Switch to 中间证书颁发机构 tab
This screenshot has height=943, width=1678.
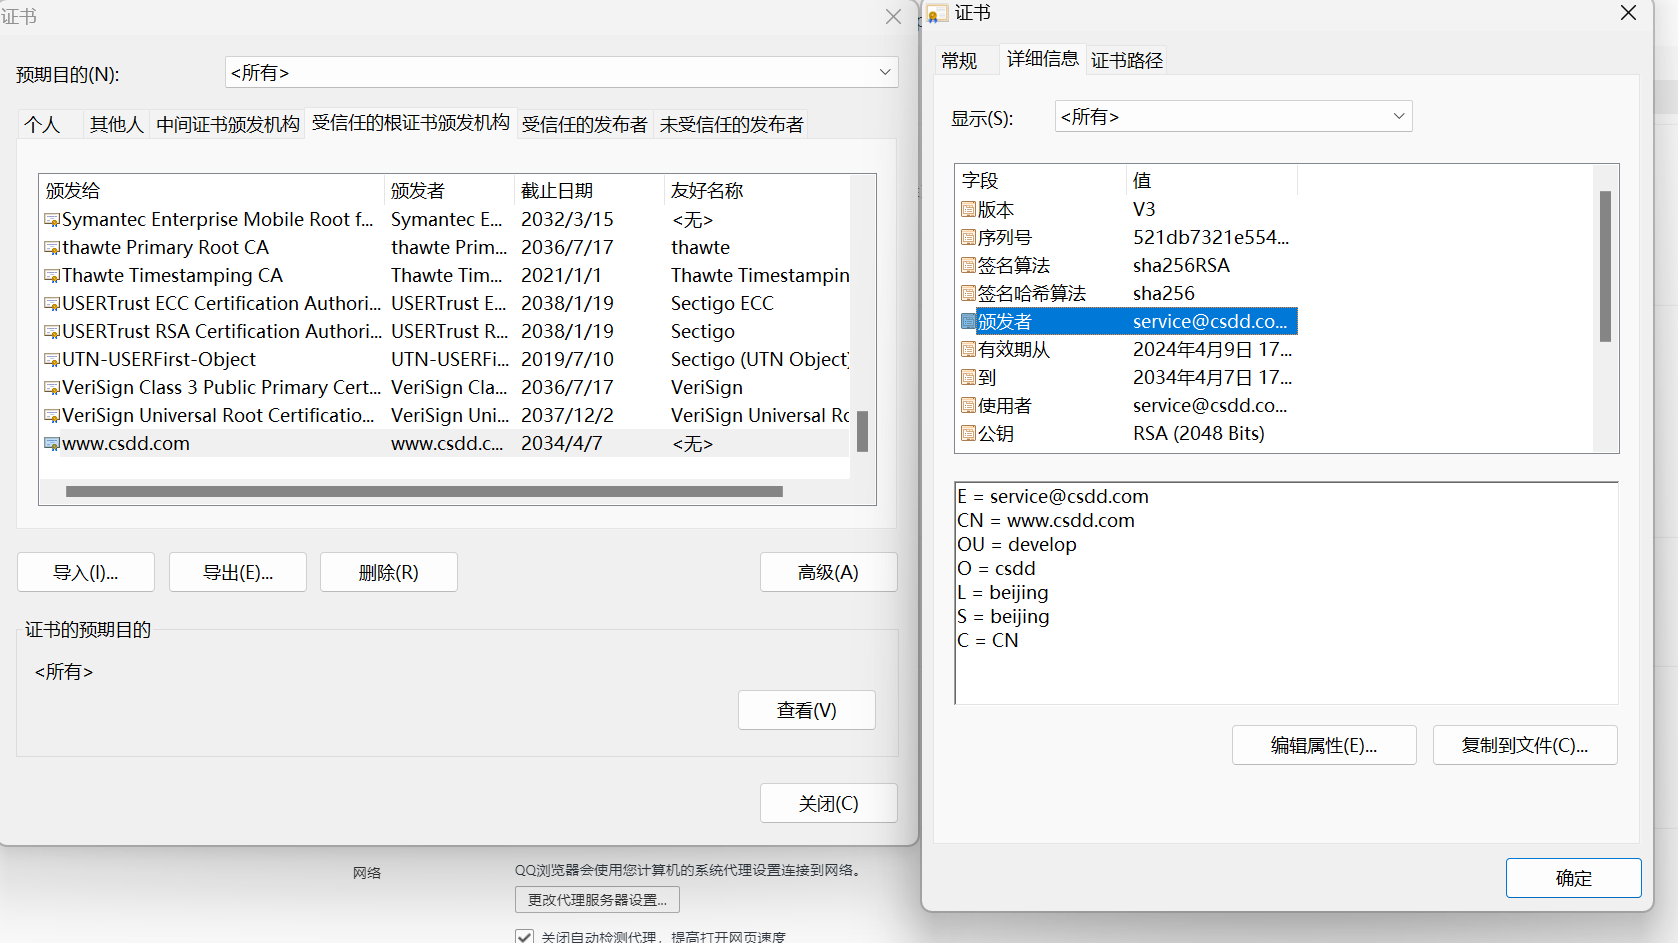click(227, 124)
